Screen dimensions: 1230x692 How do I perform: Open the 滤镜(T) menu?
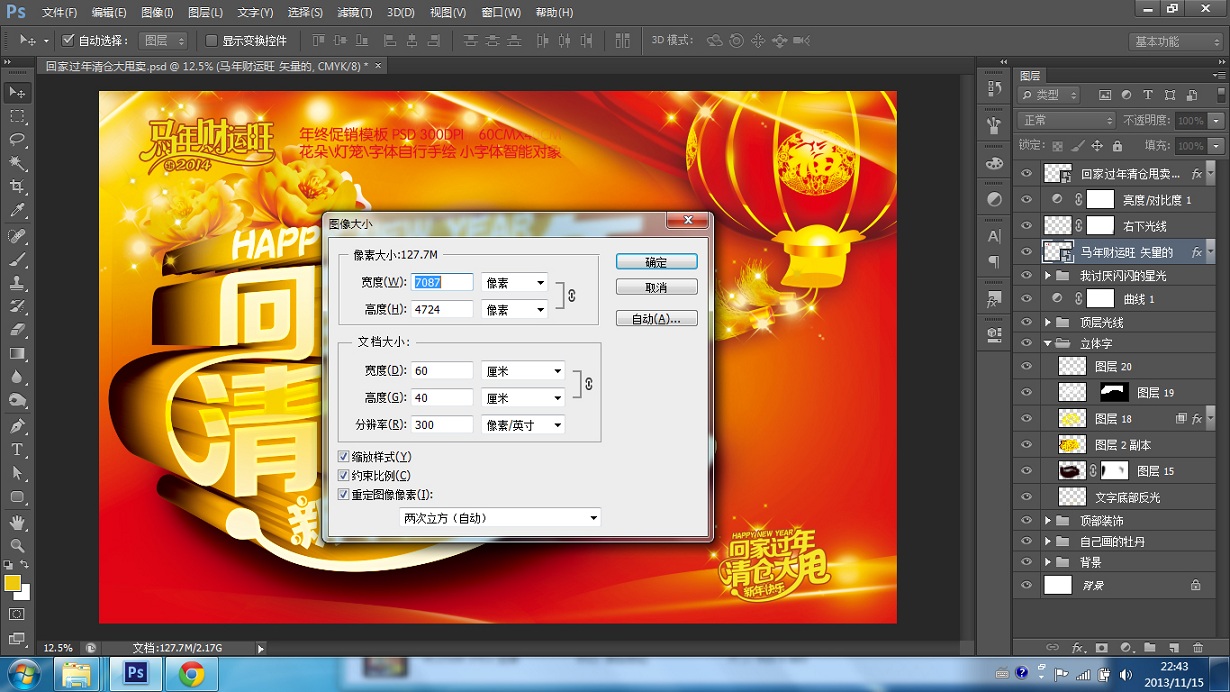click(354, 13)
